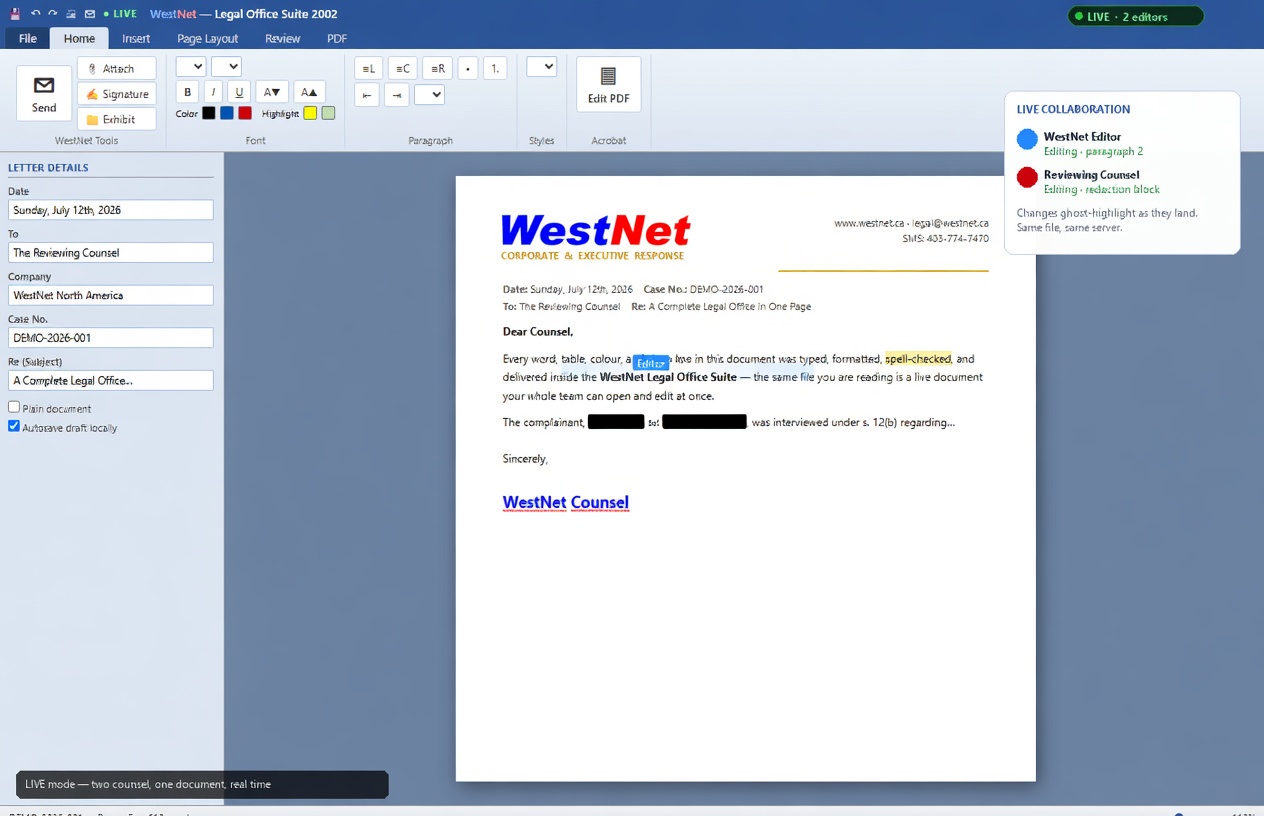Toggle Bold formatting
This screenshot has width=1264, height=816.
pyautogui.click(x=187, y=92)
